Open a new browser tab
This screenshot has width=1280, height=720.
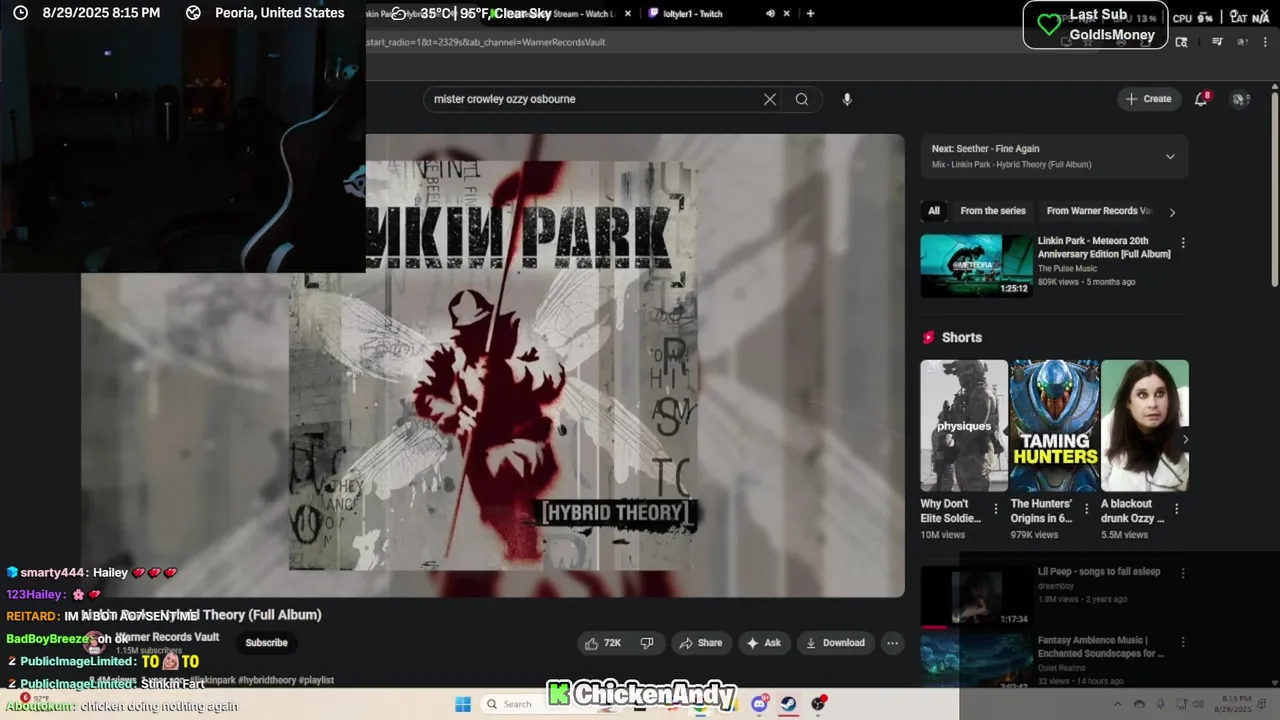point(810,14)
